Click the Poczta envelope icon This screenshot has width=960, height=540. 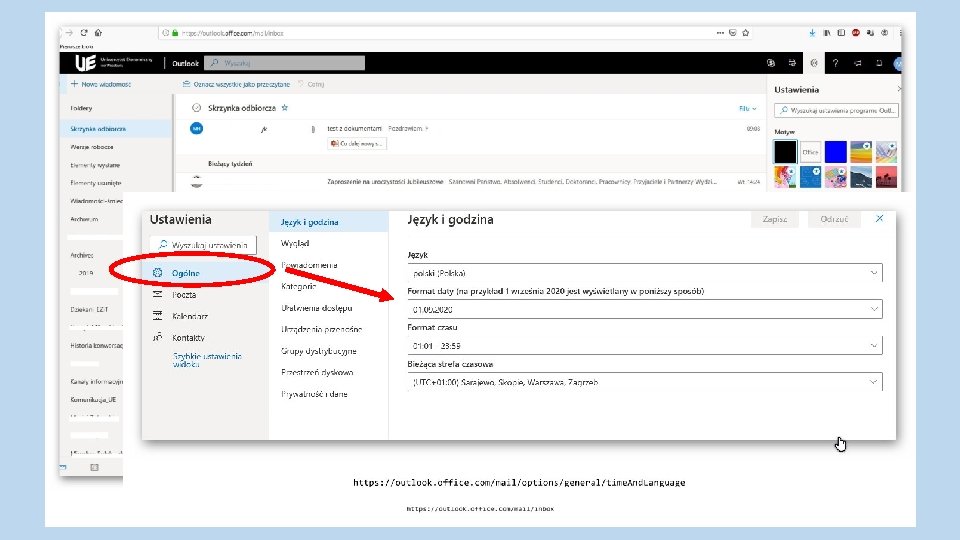(157, 294)
